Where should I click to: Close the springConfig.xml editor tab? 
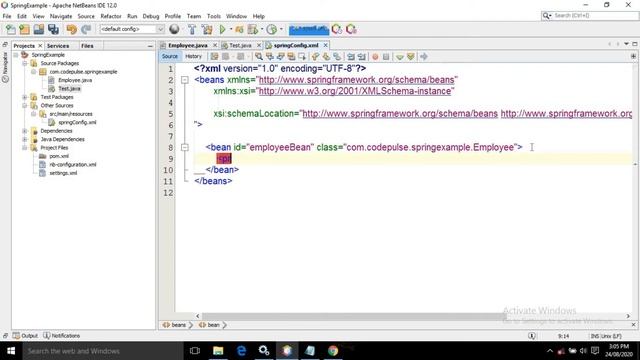325,45
